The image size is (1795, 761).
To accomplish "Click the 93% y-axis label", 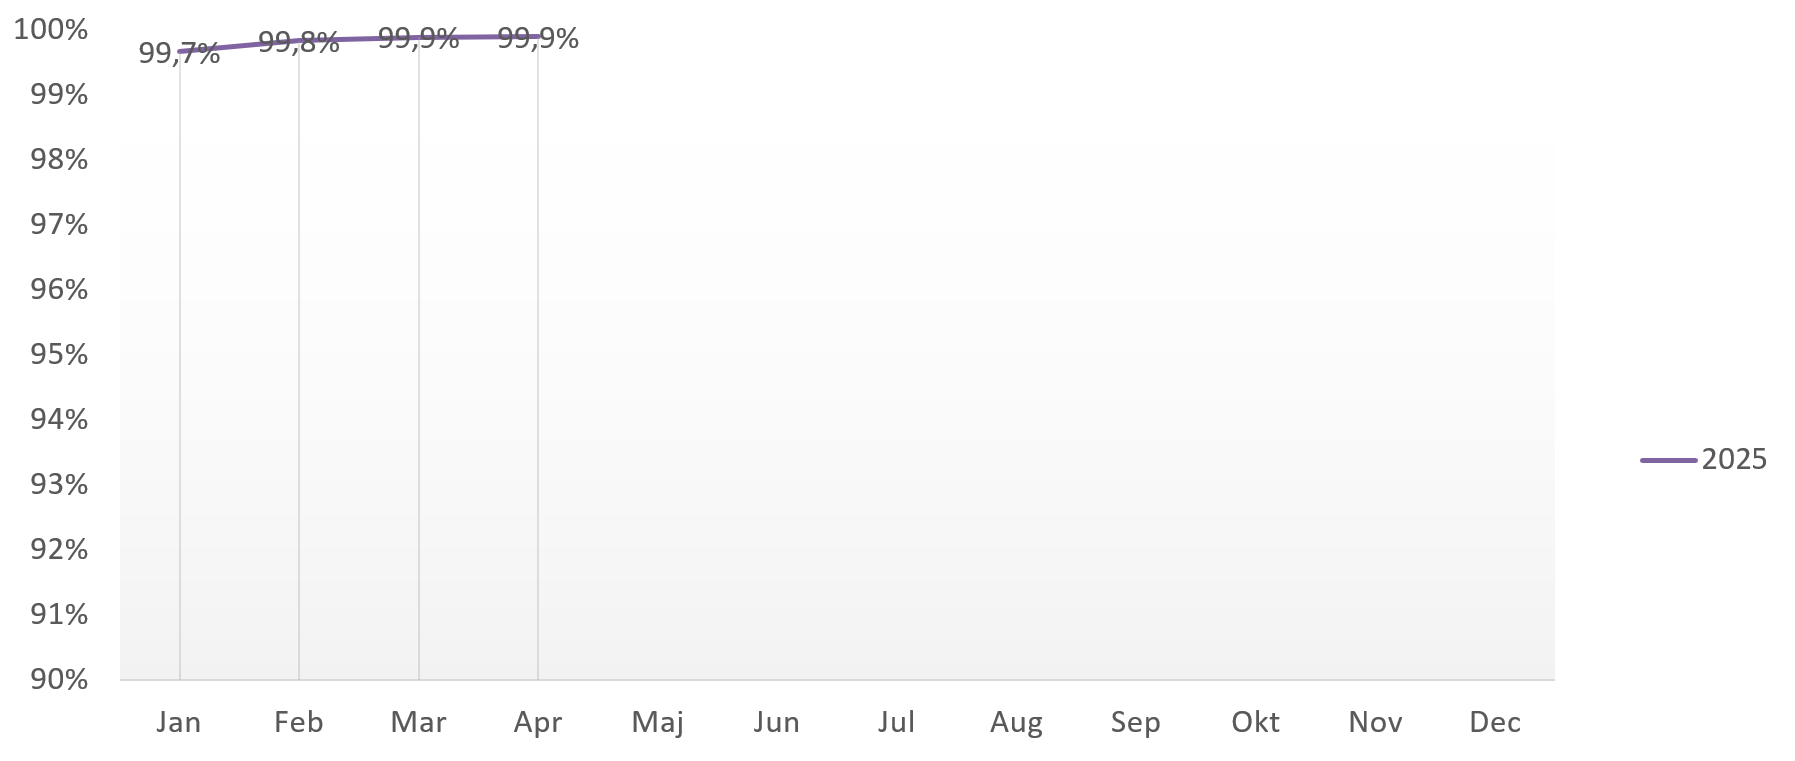I will (59, 484).
